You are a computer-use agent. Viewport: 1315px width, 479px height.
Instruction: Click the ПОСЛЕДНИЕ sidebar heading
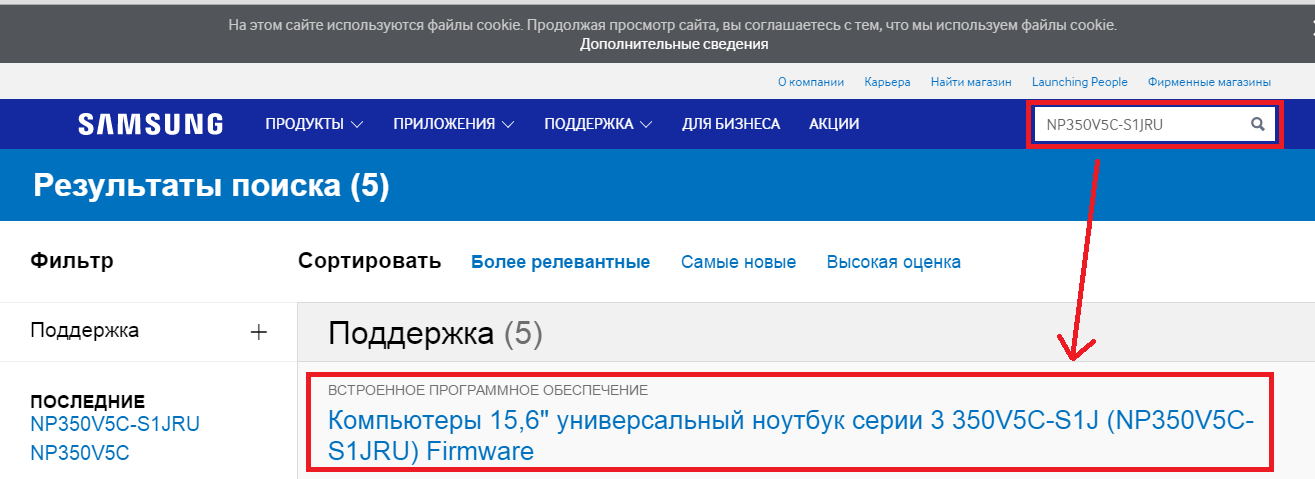88,401
